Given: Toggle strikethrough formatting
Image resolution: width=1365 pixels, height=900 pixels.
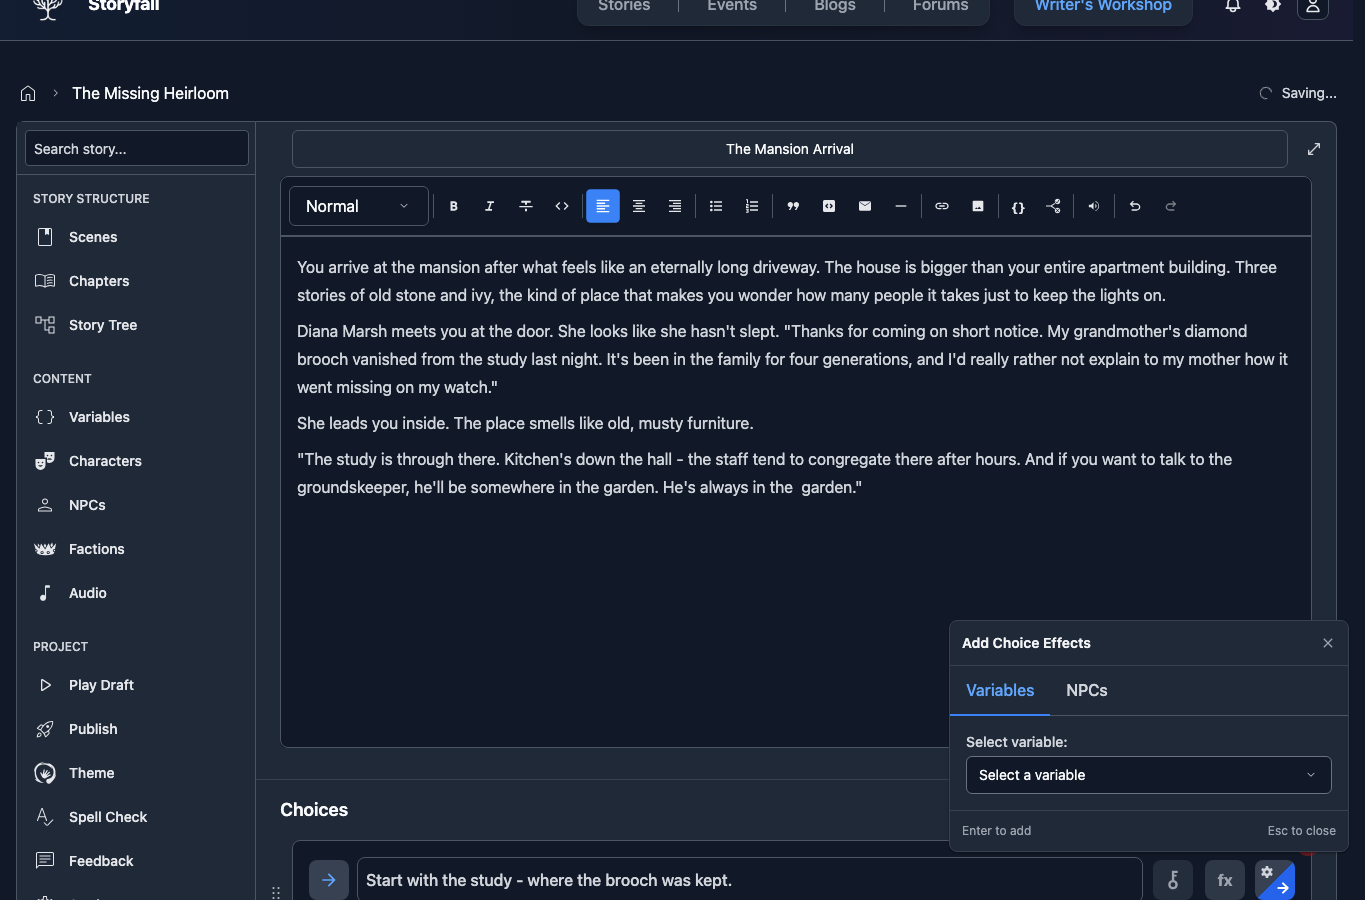Looking at the screenshot, I should [525, 206].
